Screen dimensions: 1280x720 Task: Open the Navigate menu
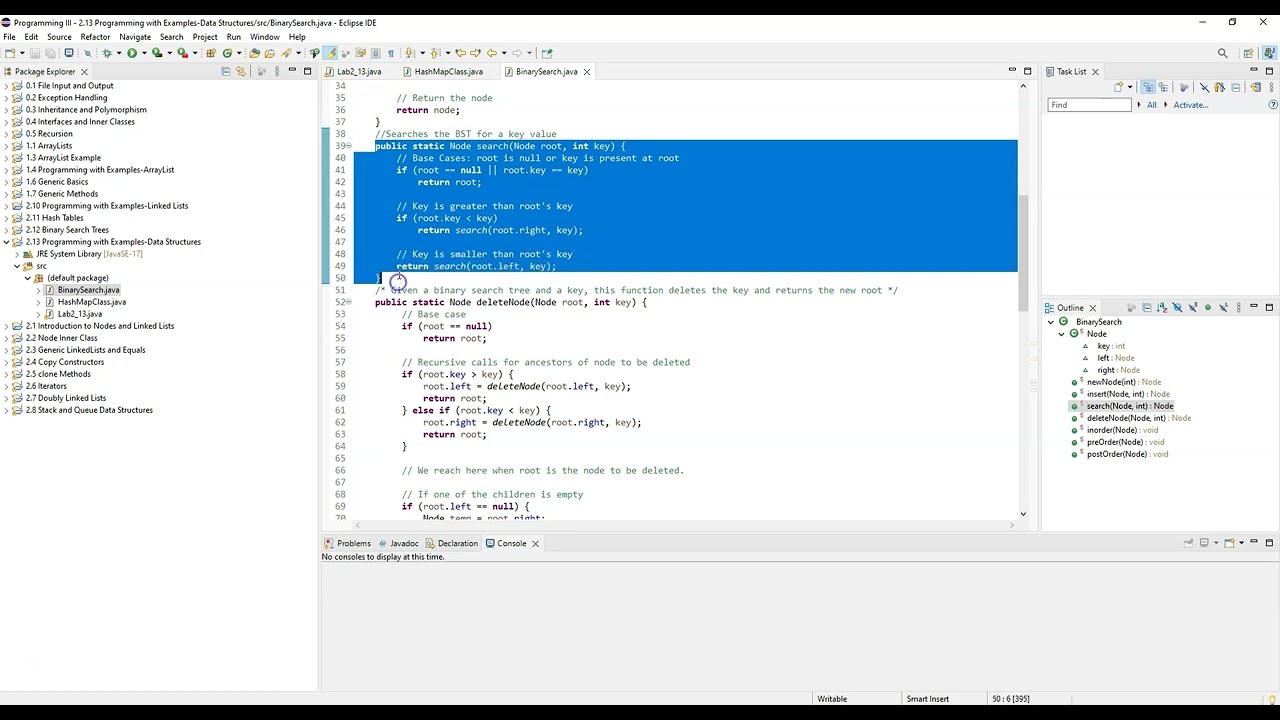(x=135, y=37)
